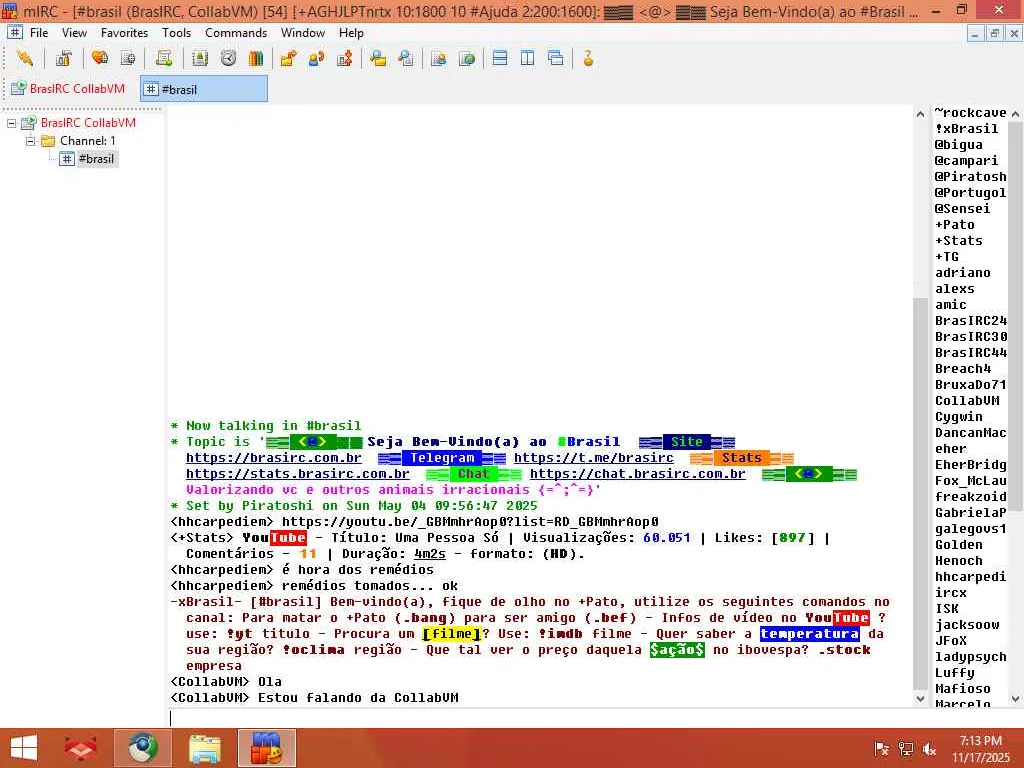Click the message input box
This screenshot has height=768, width=1024.
point(541,718)
